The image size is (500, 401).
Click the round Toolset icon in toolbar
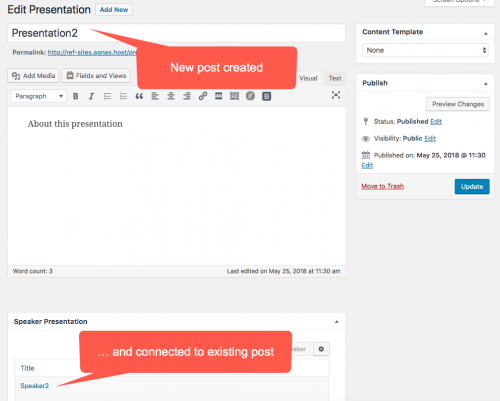pos(250,96)
